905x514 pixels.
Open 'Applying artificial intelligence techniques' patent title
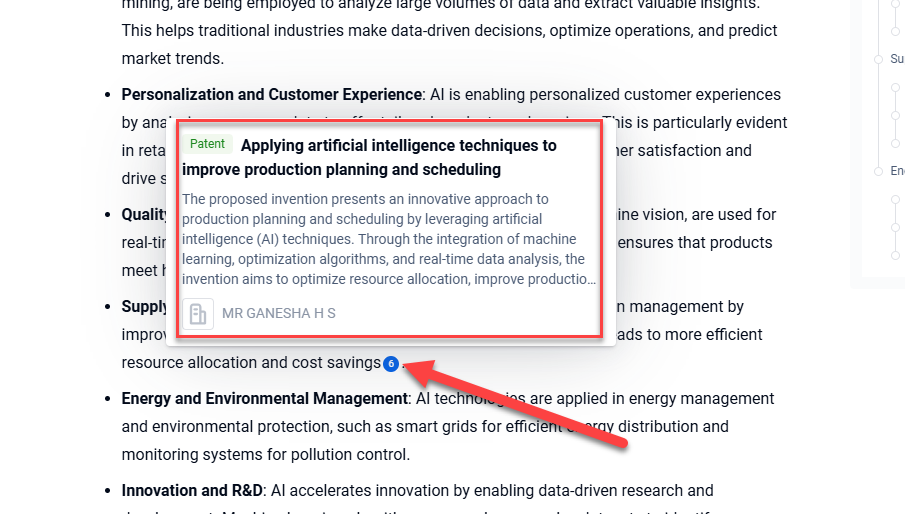(398, 146)
